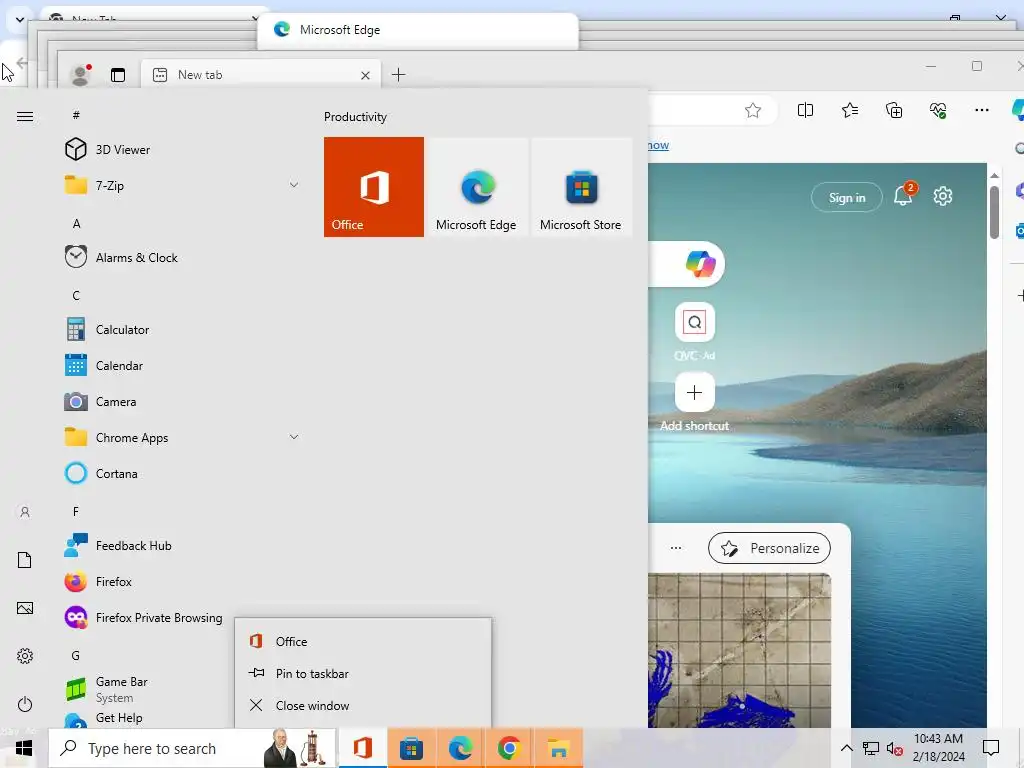Image resolution: width=1024 pixels, height=768 pixels.
Task: Click the taskbar clock showing 10:43 AM
Action: click(938, 748)
